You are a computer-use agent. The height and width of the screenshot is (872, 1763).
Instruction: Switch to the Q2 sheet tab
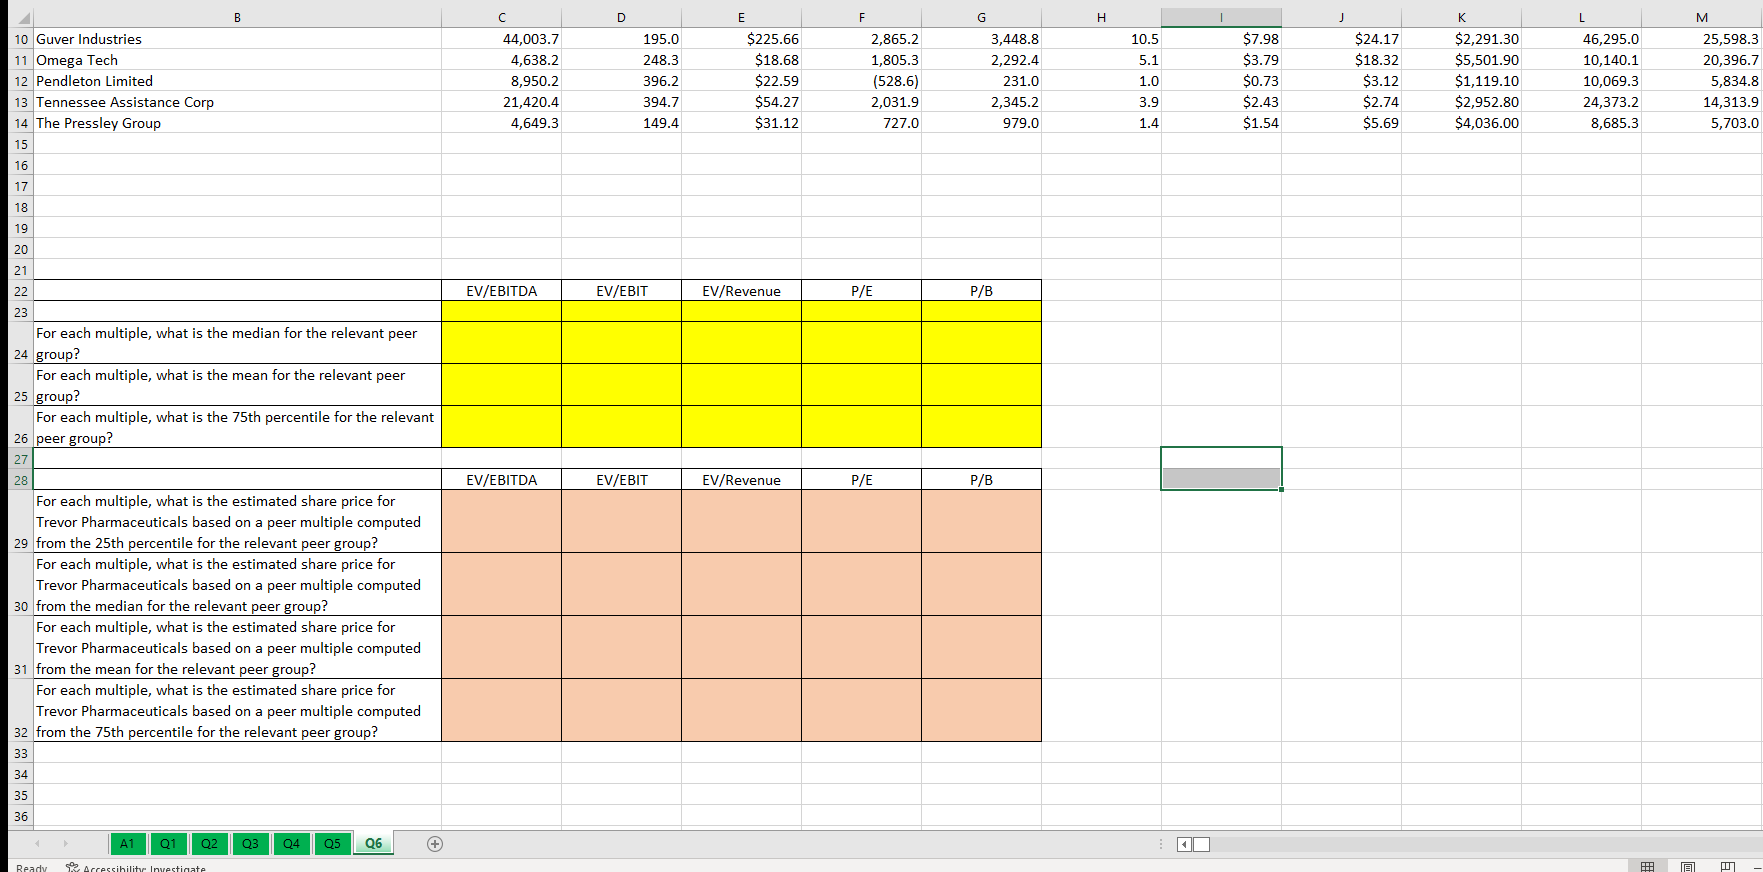point(209,844)
